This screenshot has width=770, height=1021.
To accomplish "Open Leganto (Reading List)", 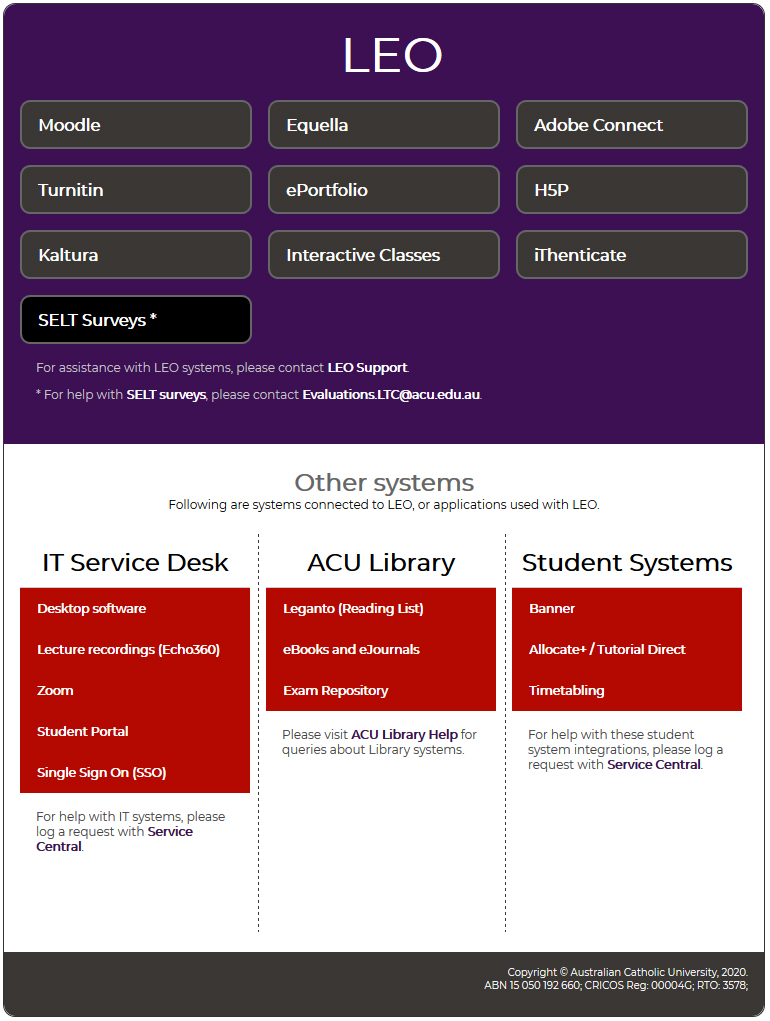I will 353,609.
